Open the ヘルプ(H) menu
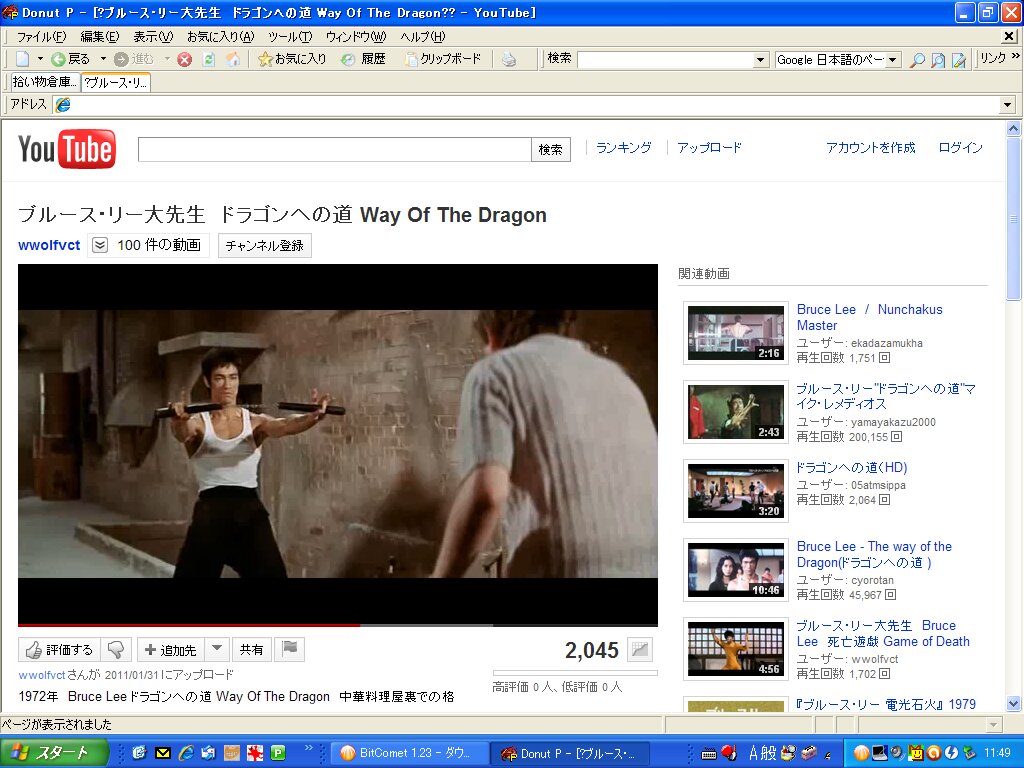 (x=423, y=37)
